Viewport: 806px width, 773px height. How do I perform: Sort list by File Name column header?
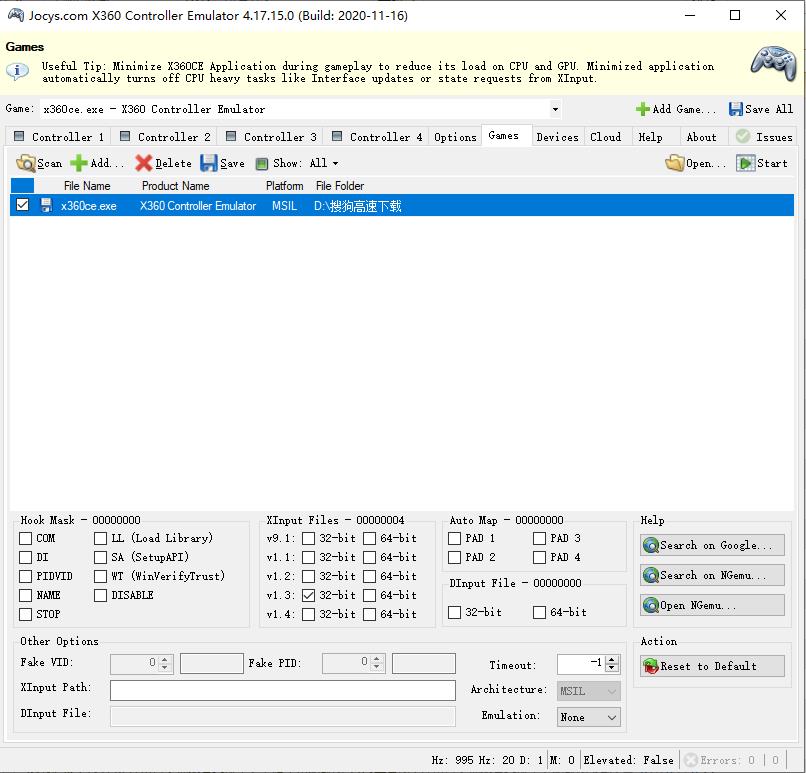coord(87,186)
